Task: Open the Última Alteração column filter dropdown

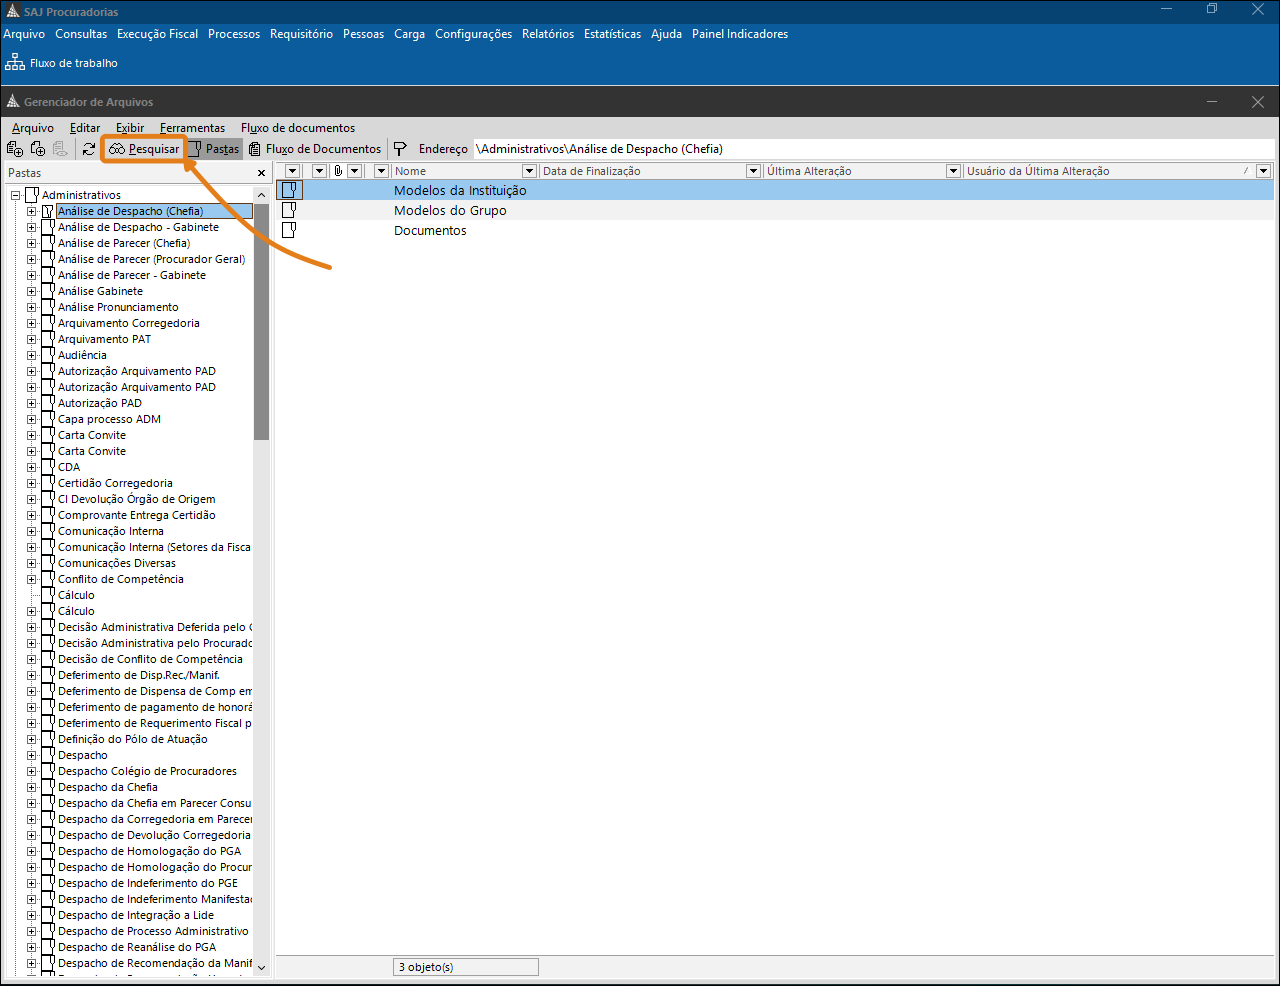Action: 953,171
